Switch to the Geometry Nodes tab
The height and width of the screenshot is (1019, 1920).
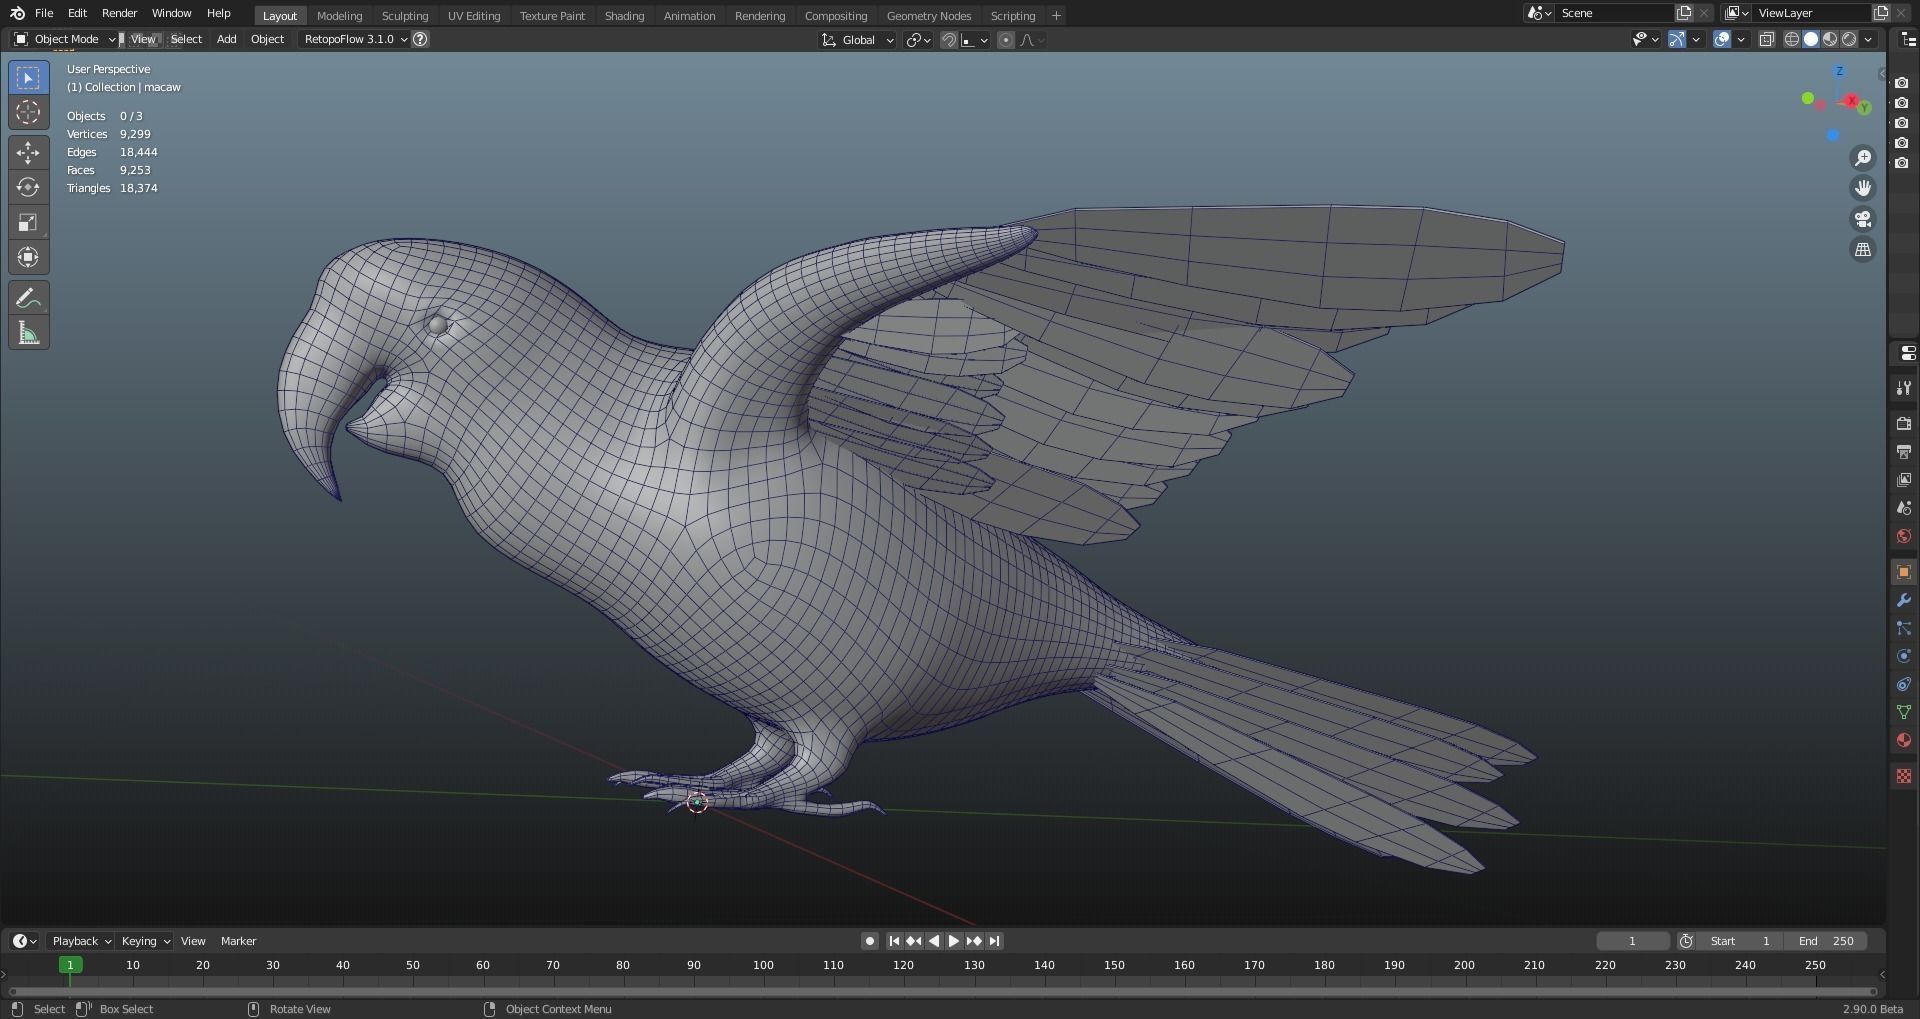pos(928,15)
